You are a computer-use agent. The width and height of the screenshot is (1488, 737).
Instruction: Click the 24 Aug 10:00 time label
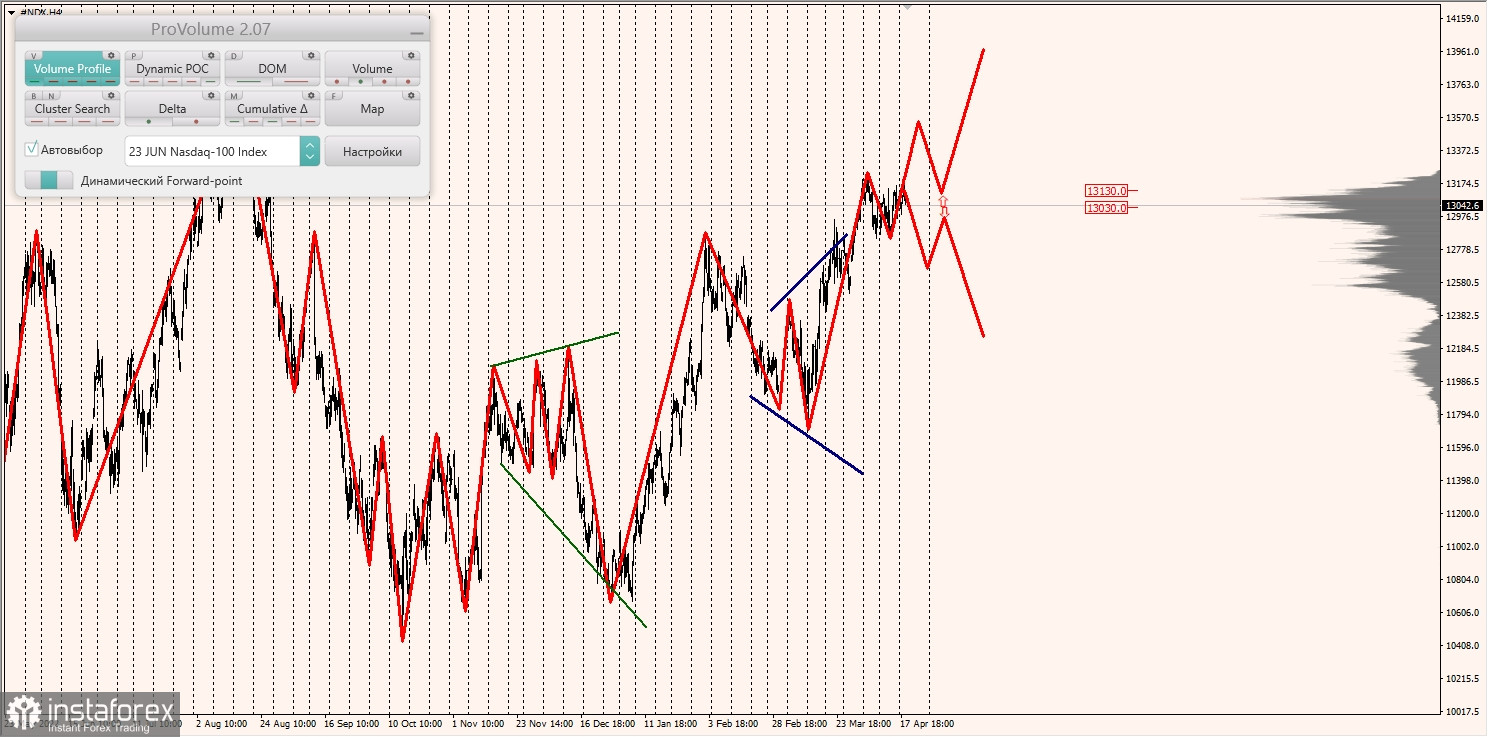click(x=288, y=722)
